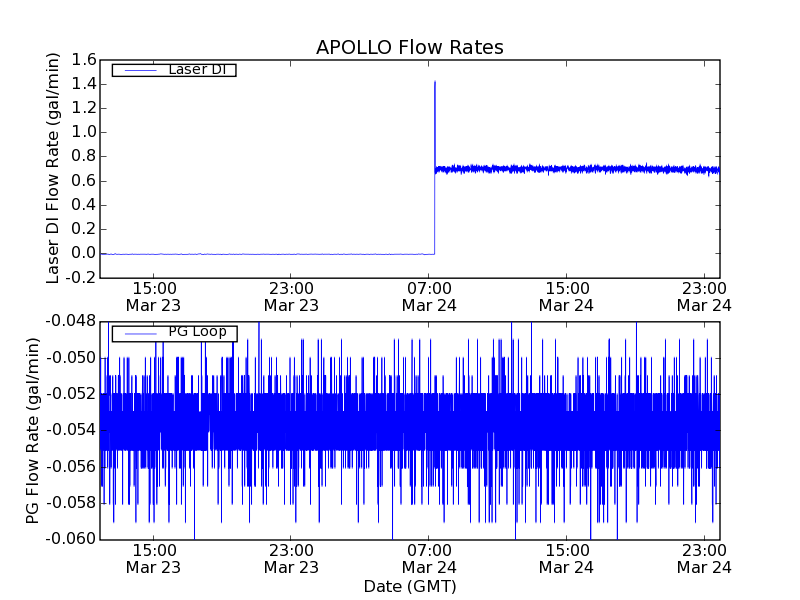The image size is (800, 600).
Task: Click the blue line sample in PG Loop legend
Action: pyautogui.click(x=138, y=333)
